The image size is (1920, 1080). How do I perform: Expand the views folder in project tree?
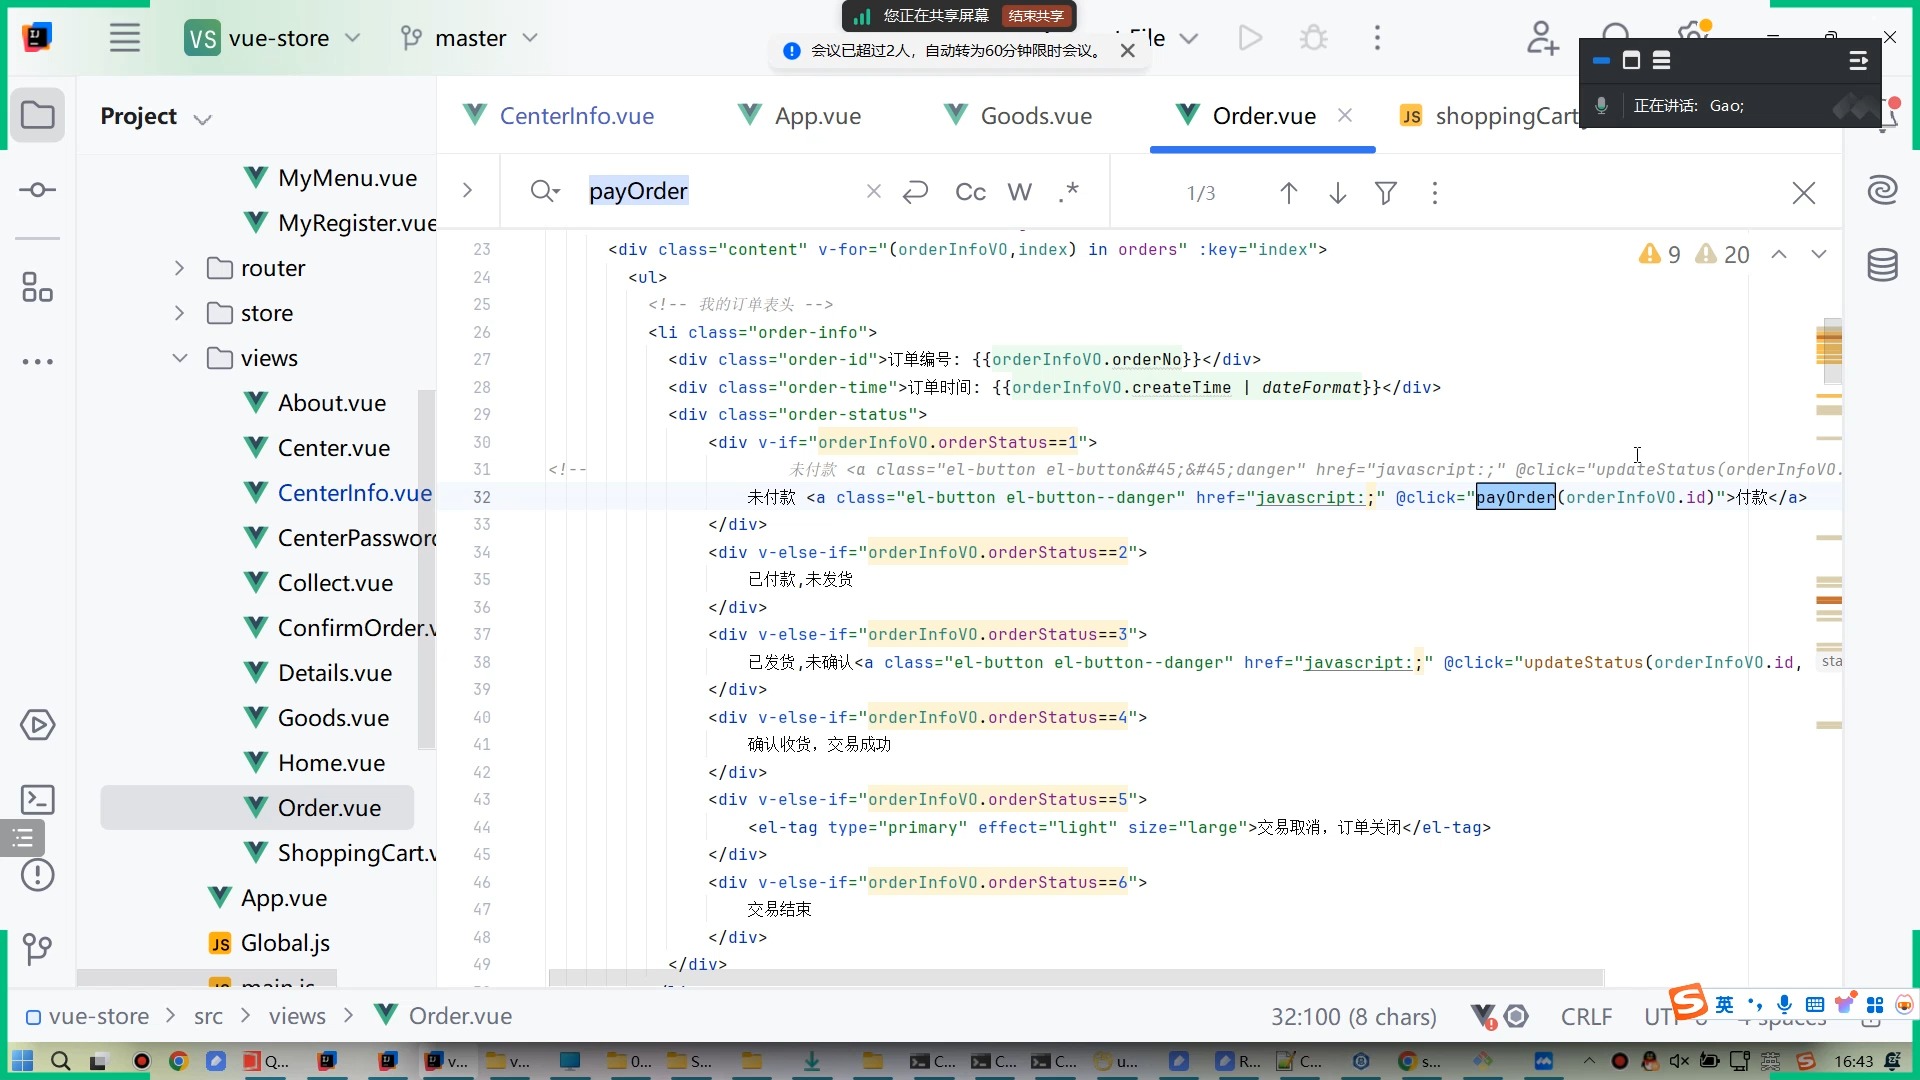(183, 359)
